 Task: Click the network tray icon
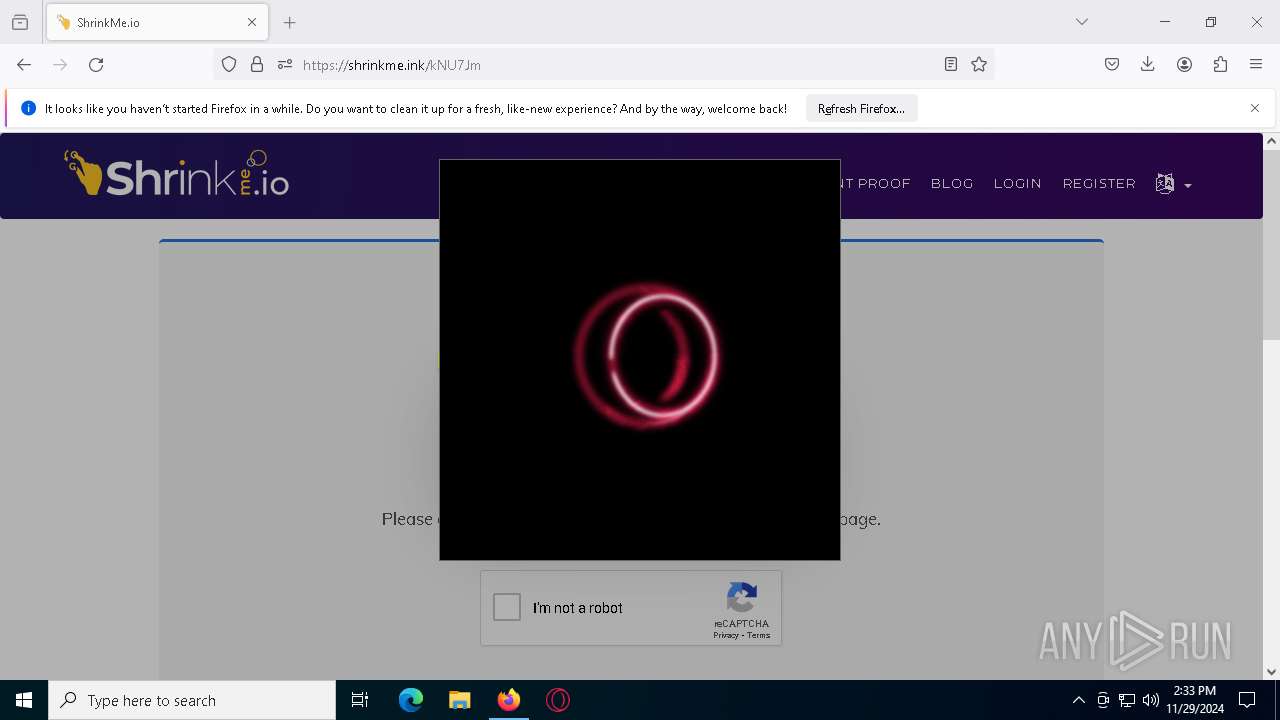click(1127, 700)
